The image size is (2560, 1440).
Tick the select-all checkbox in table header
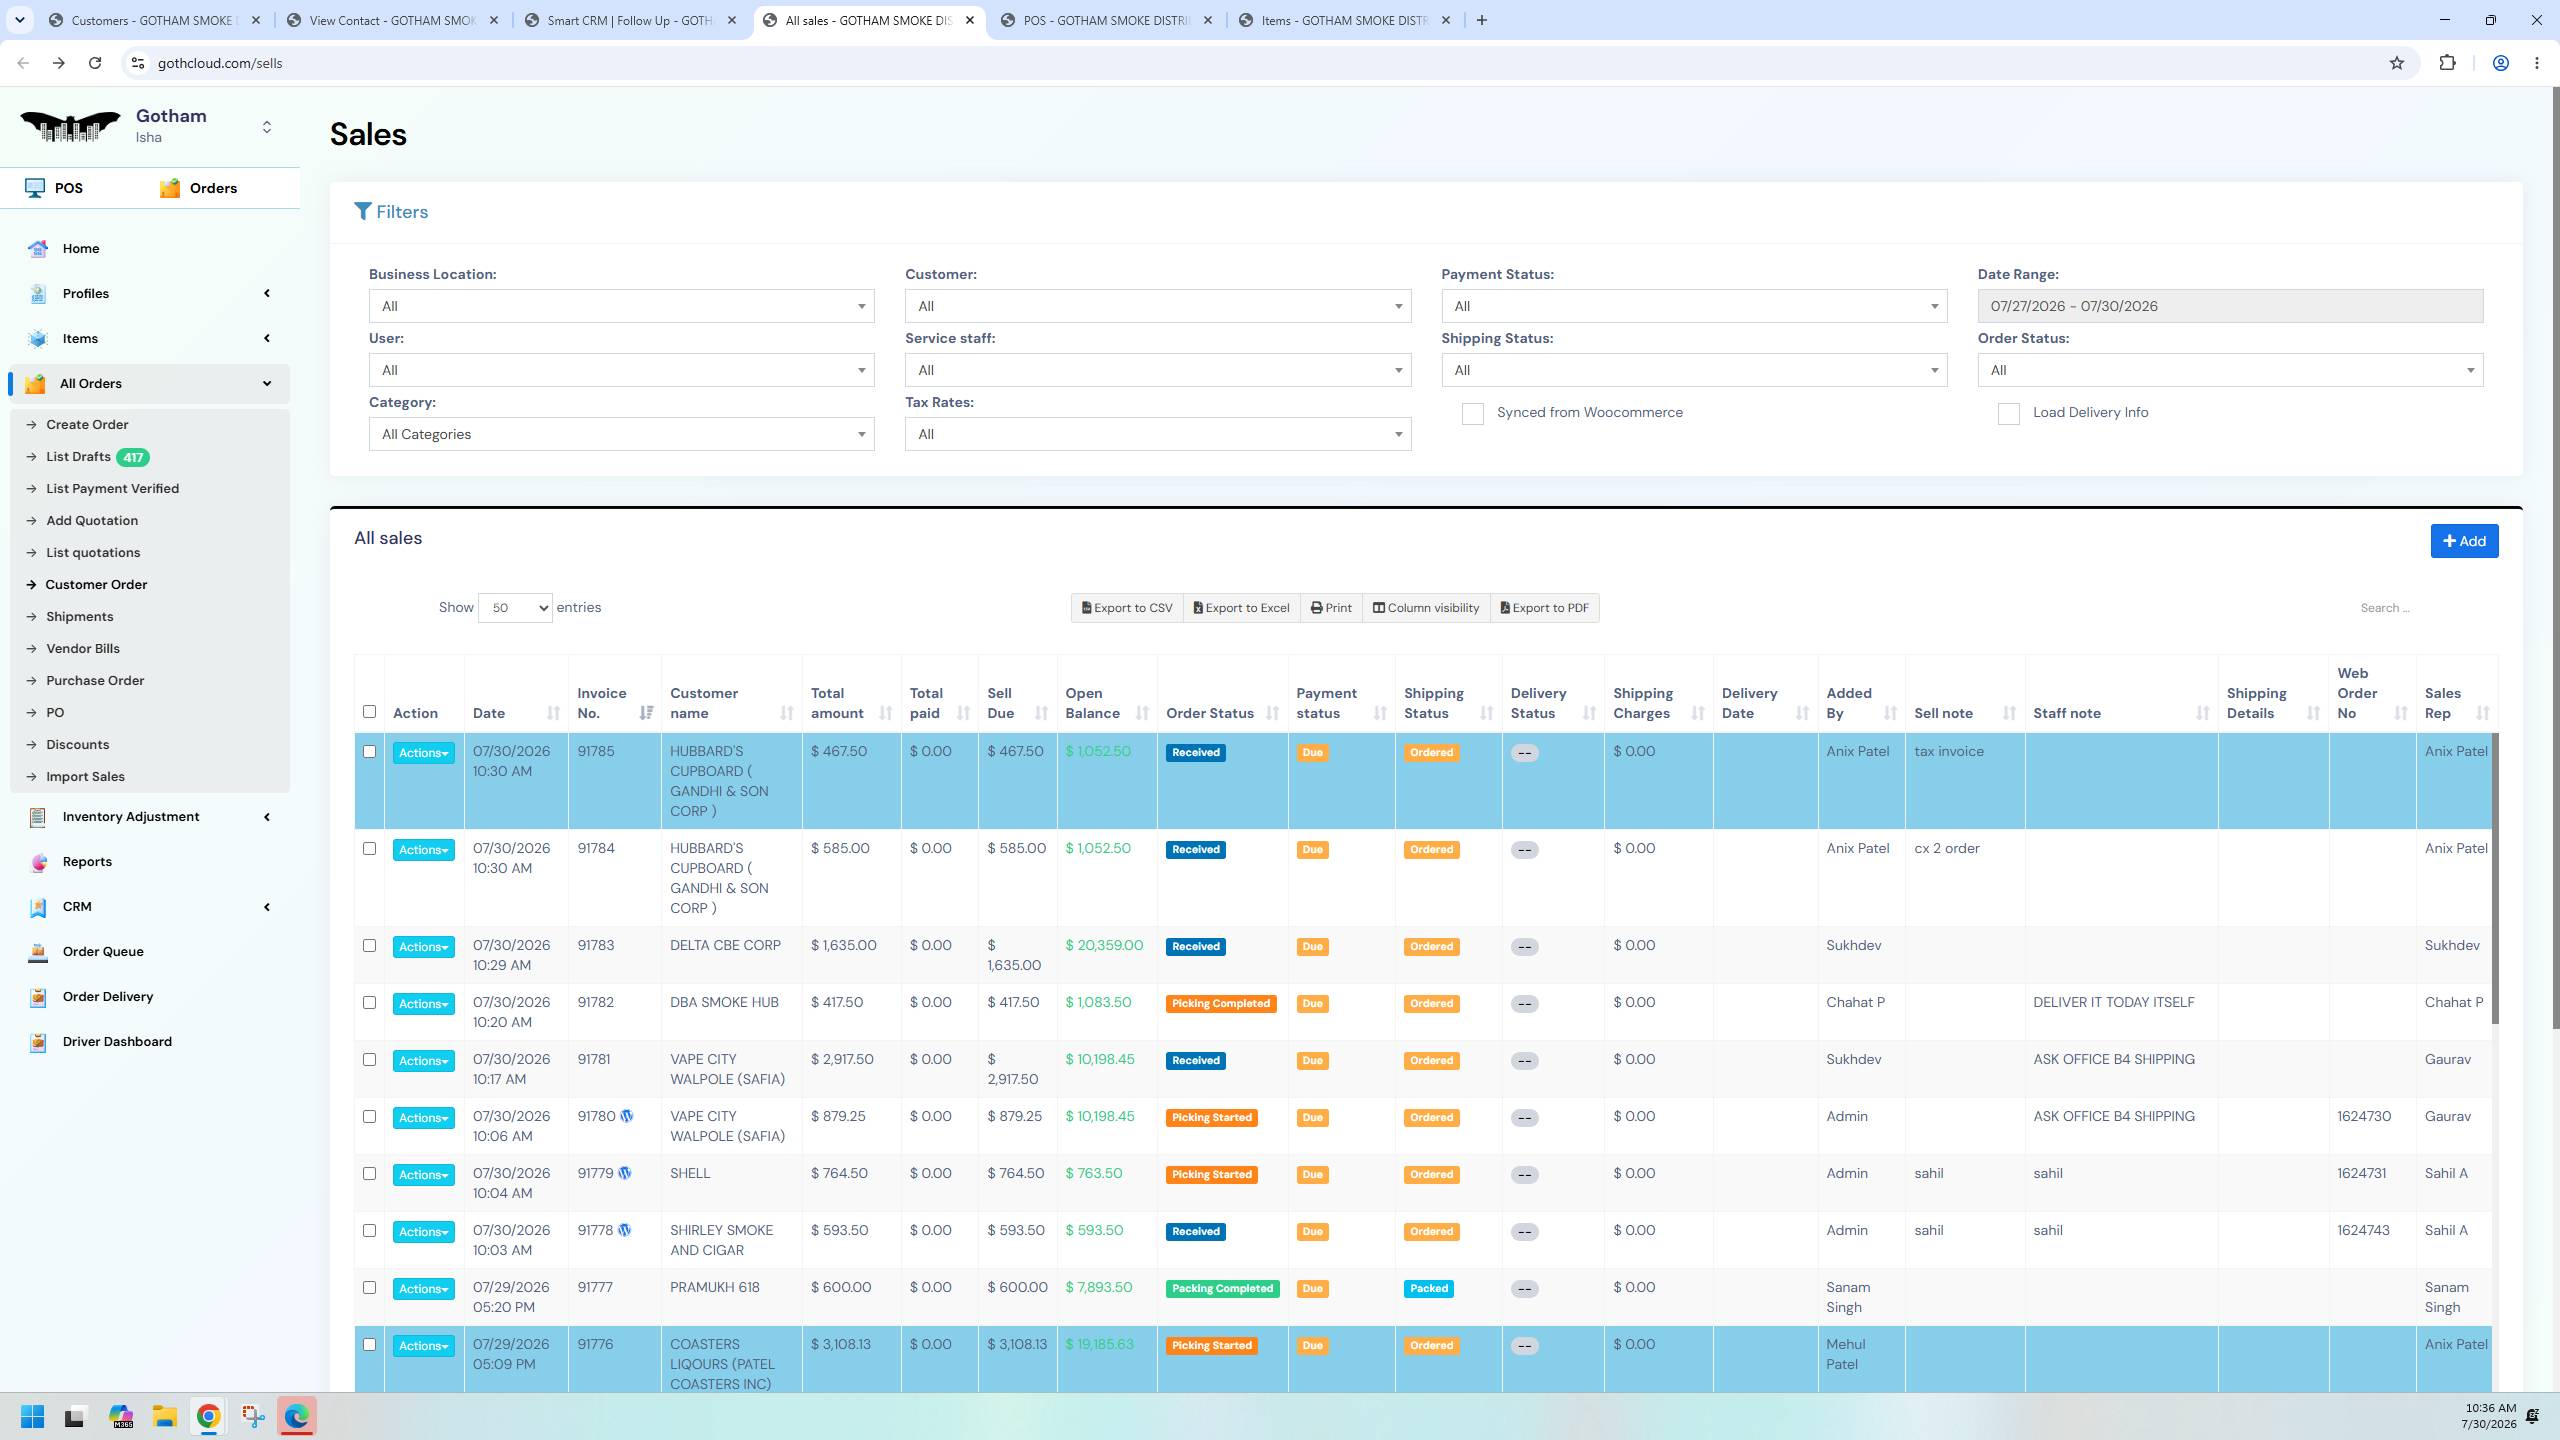[369, 712]
